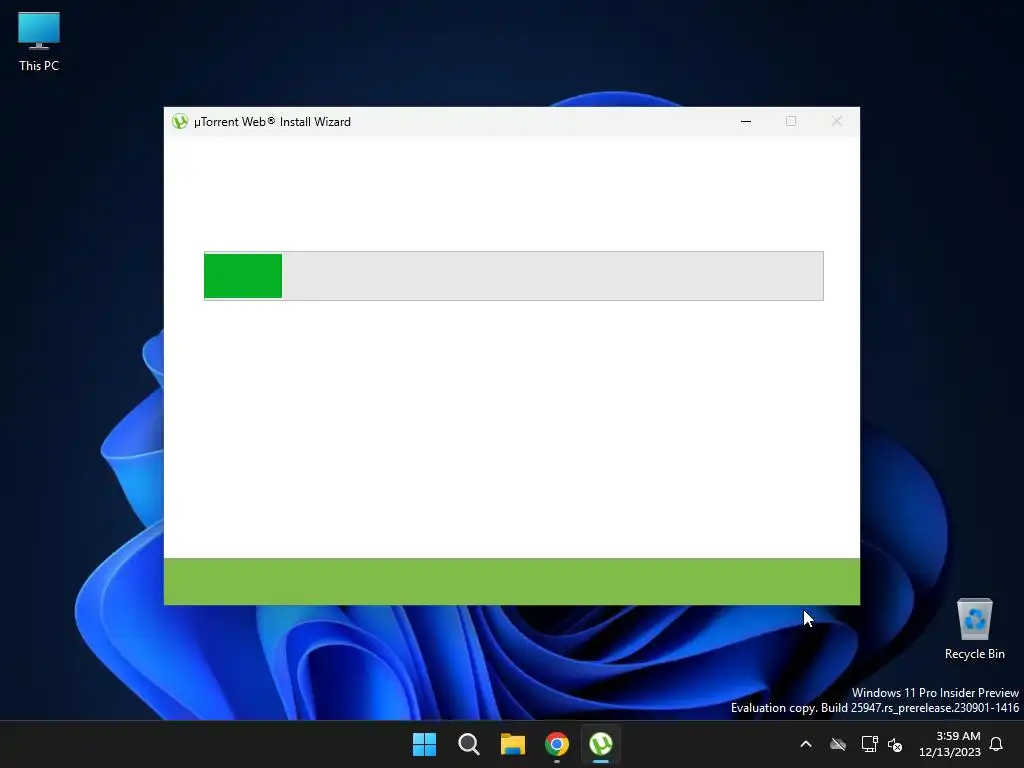Focus µTorrent installer taskbar icon
Screen dimensions: 1024x768
(601, 744)
